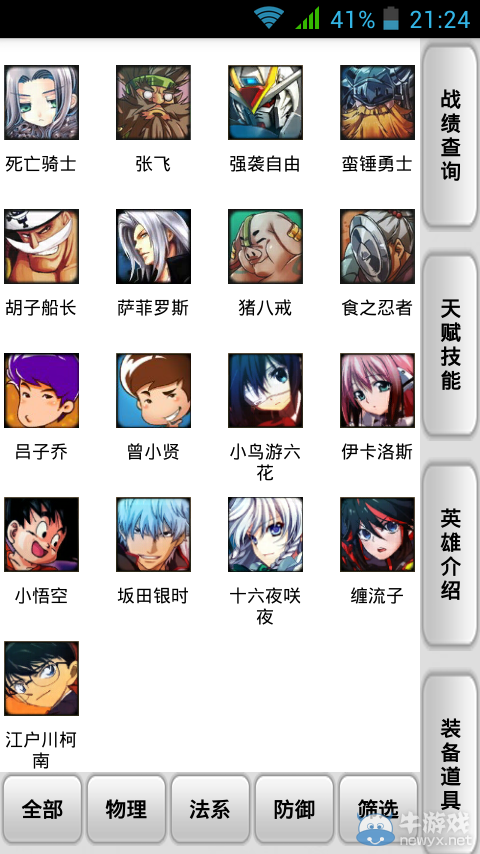The height and width of the screenshot is (854, 480).
Task: Open the 死亡骑士 hero portrait
Action: point(41,102)
